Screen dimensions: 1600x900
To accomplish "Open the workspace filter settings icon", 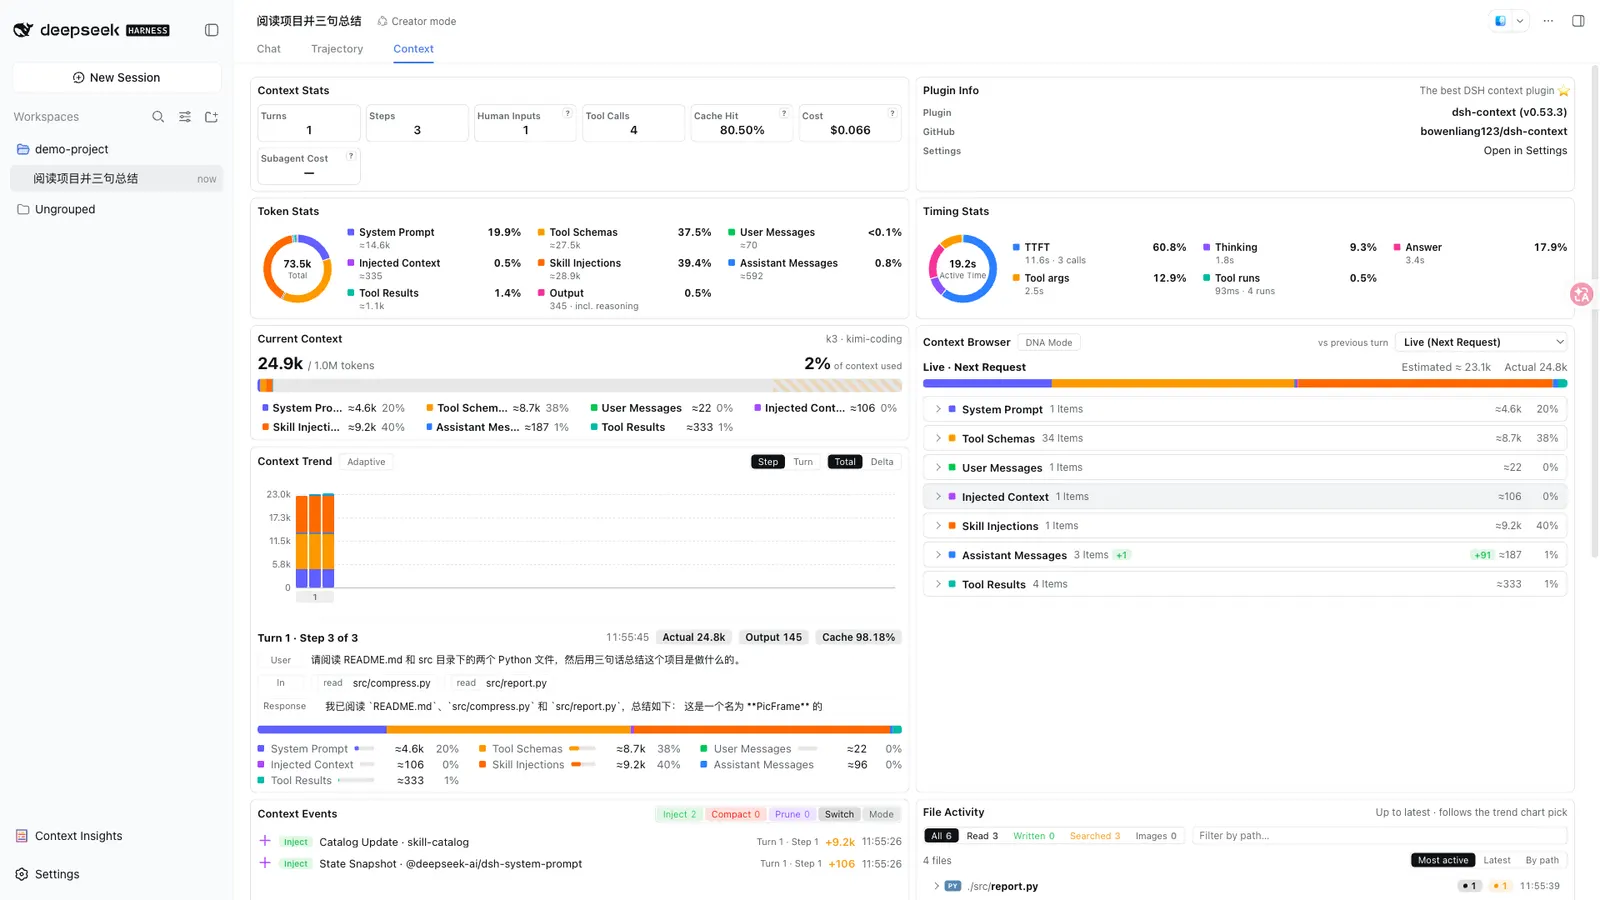I will (185, 117).
